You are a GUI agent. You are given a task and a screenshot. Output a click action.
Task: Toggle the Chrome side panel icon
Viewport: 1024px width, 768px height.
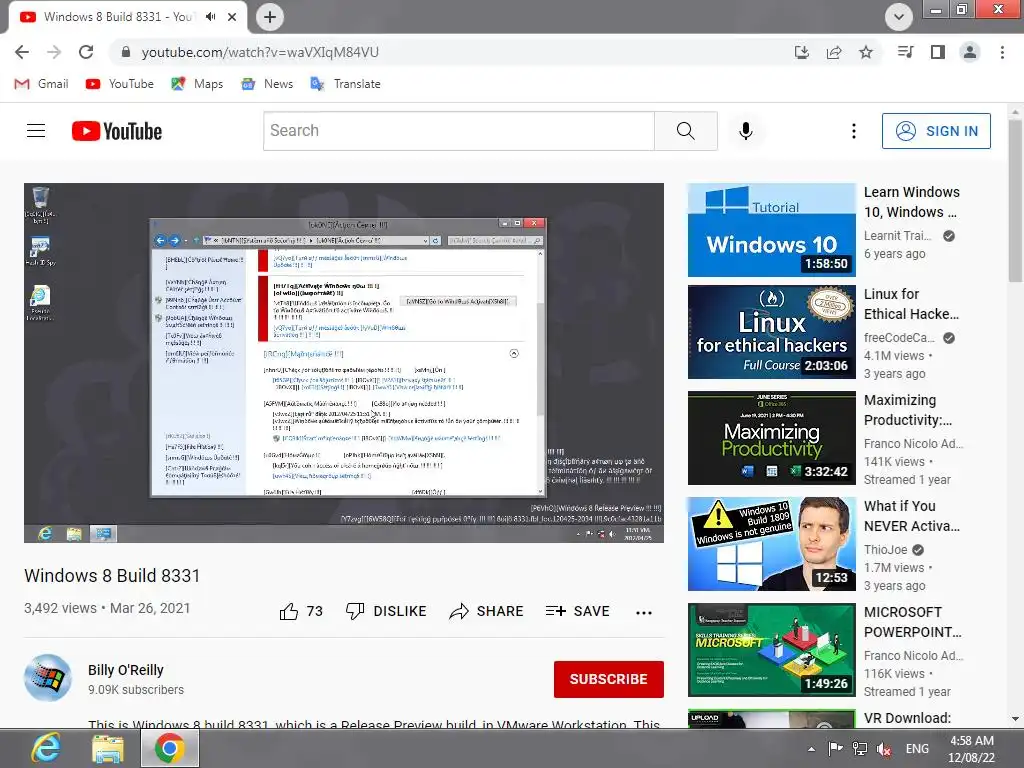click(x=938, y=52)
